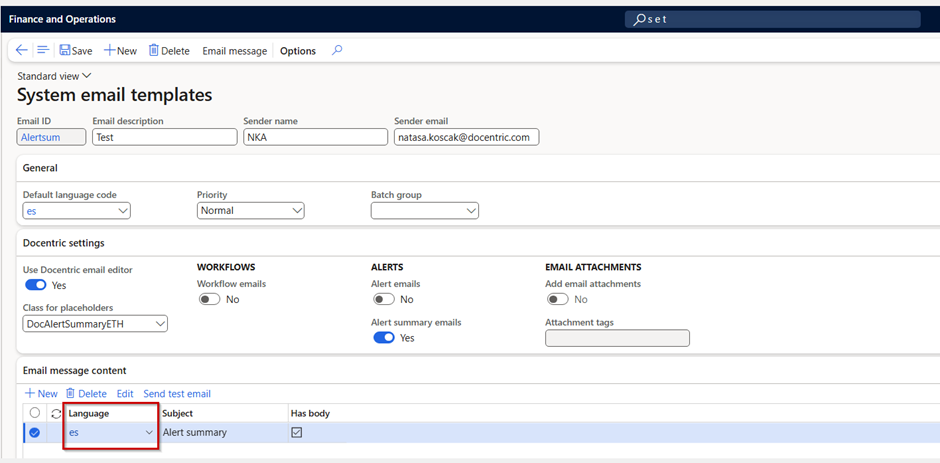Click the top search box

[x=773, y=19]
